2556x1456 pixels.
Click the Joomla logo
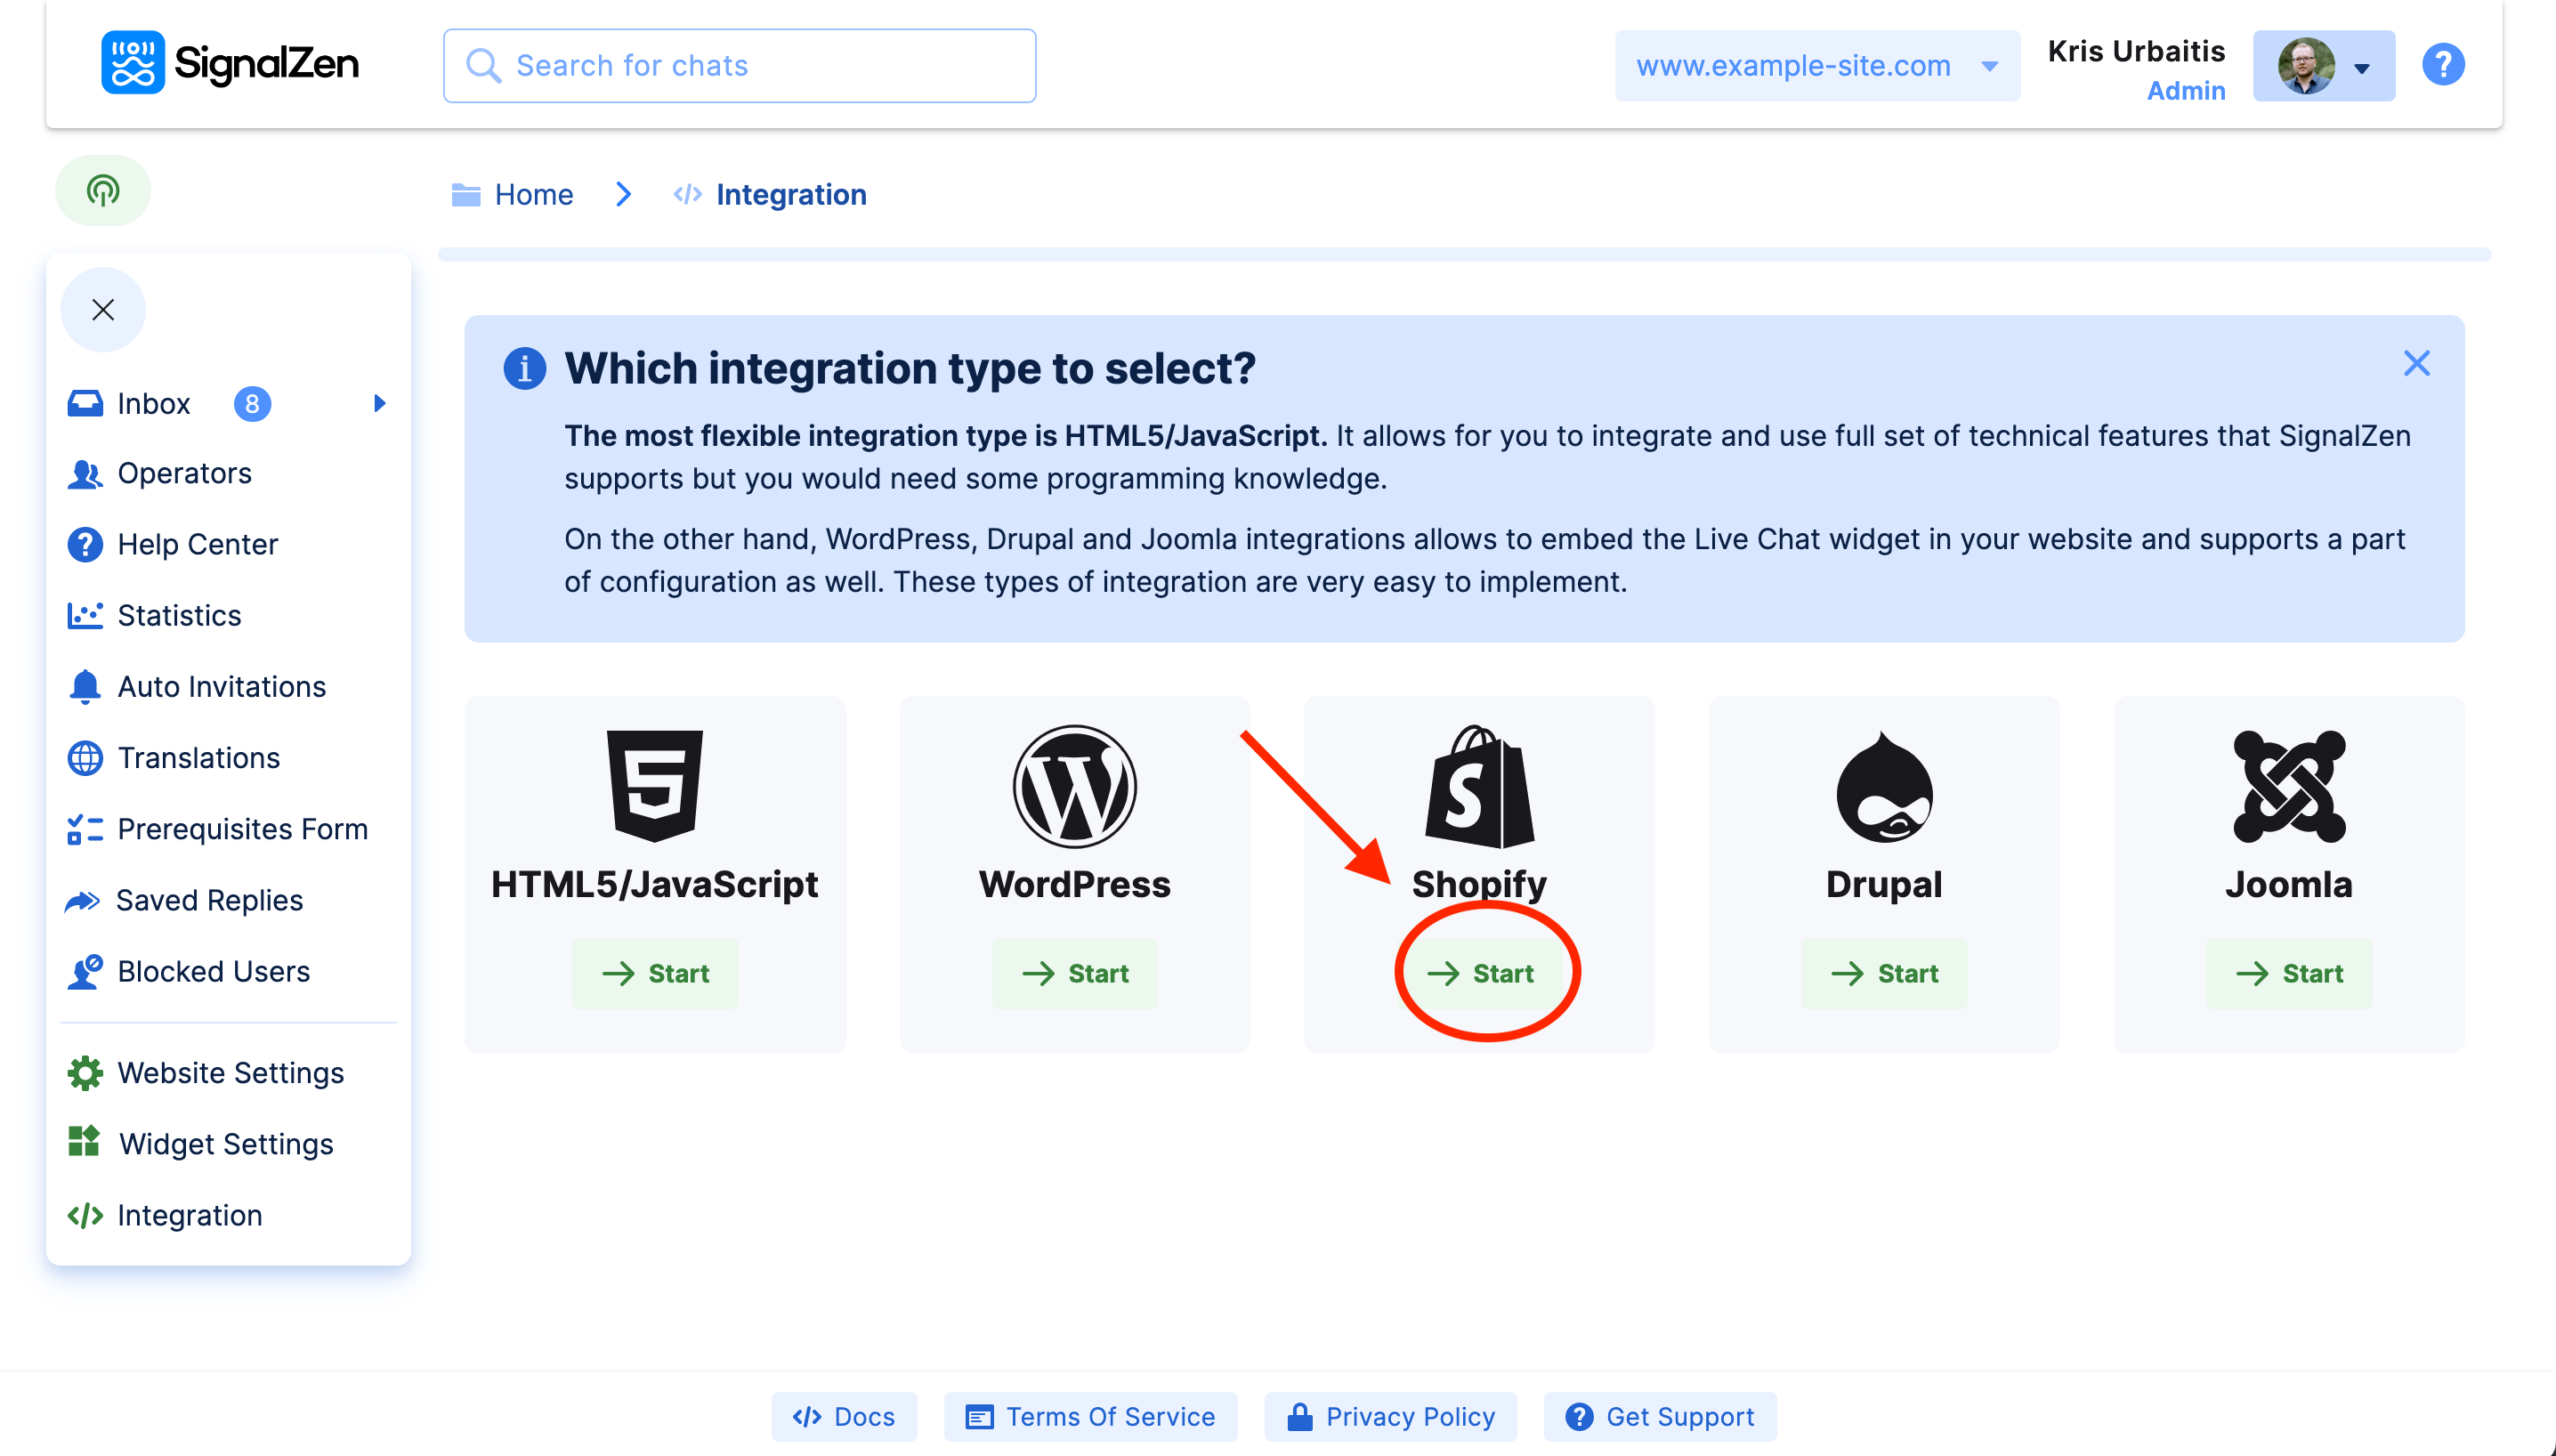click(2288, 786)
